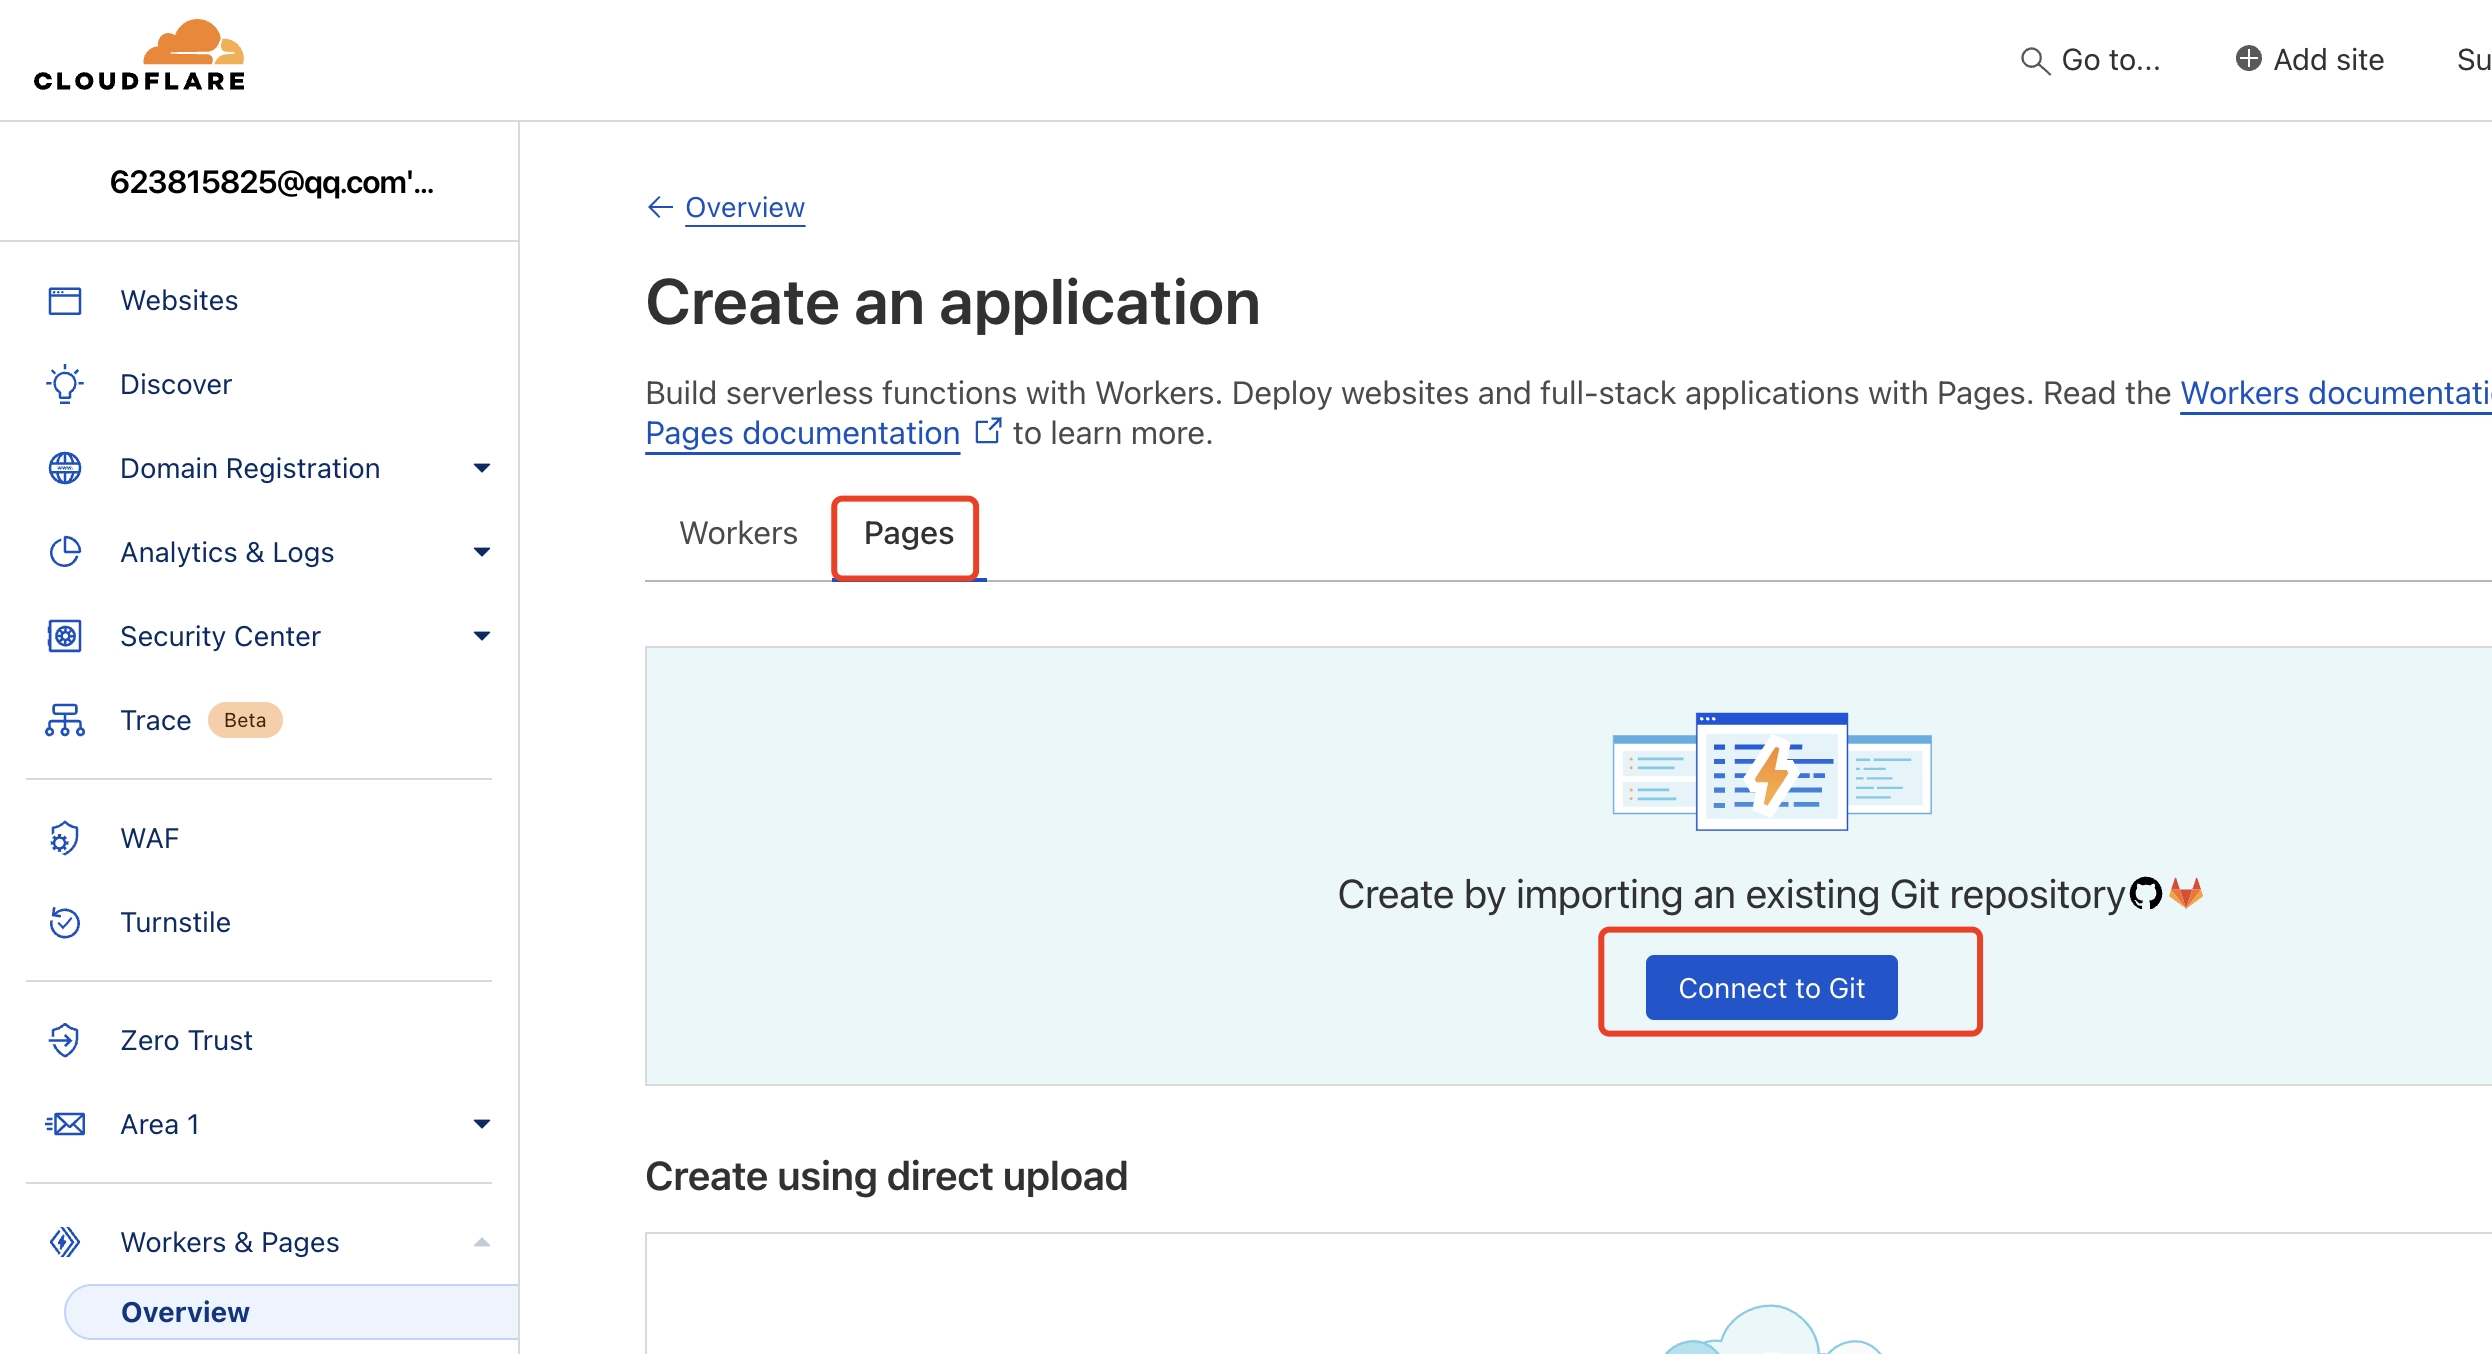The image size is (2492, 1354).
Task: Follow the Overview breadcrumb link
Action: (x=745, y=207)
